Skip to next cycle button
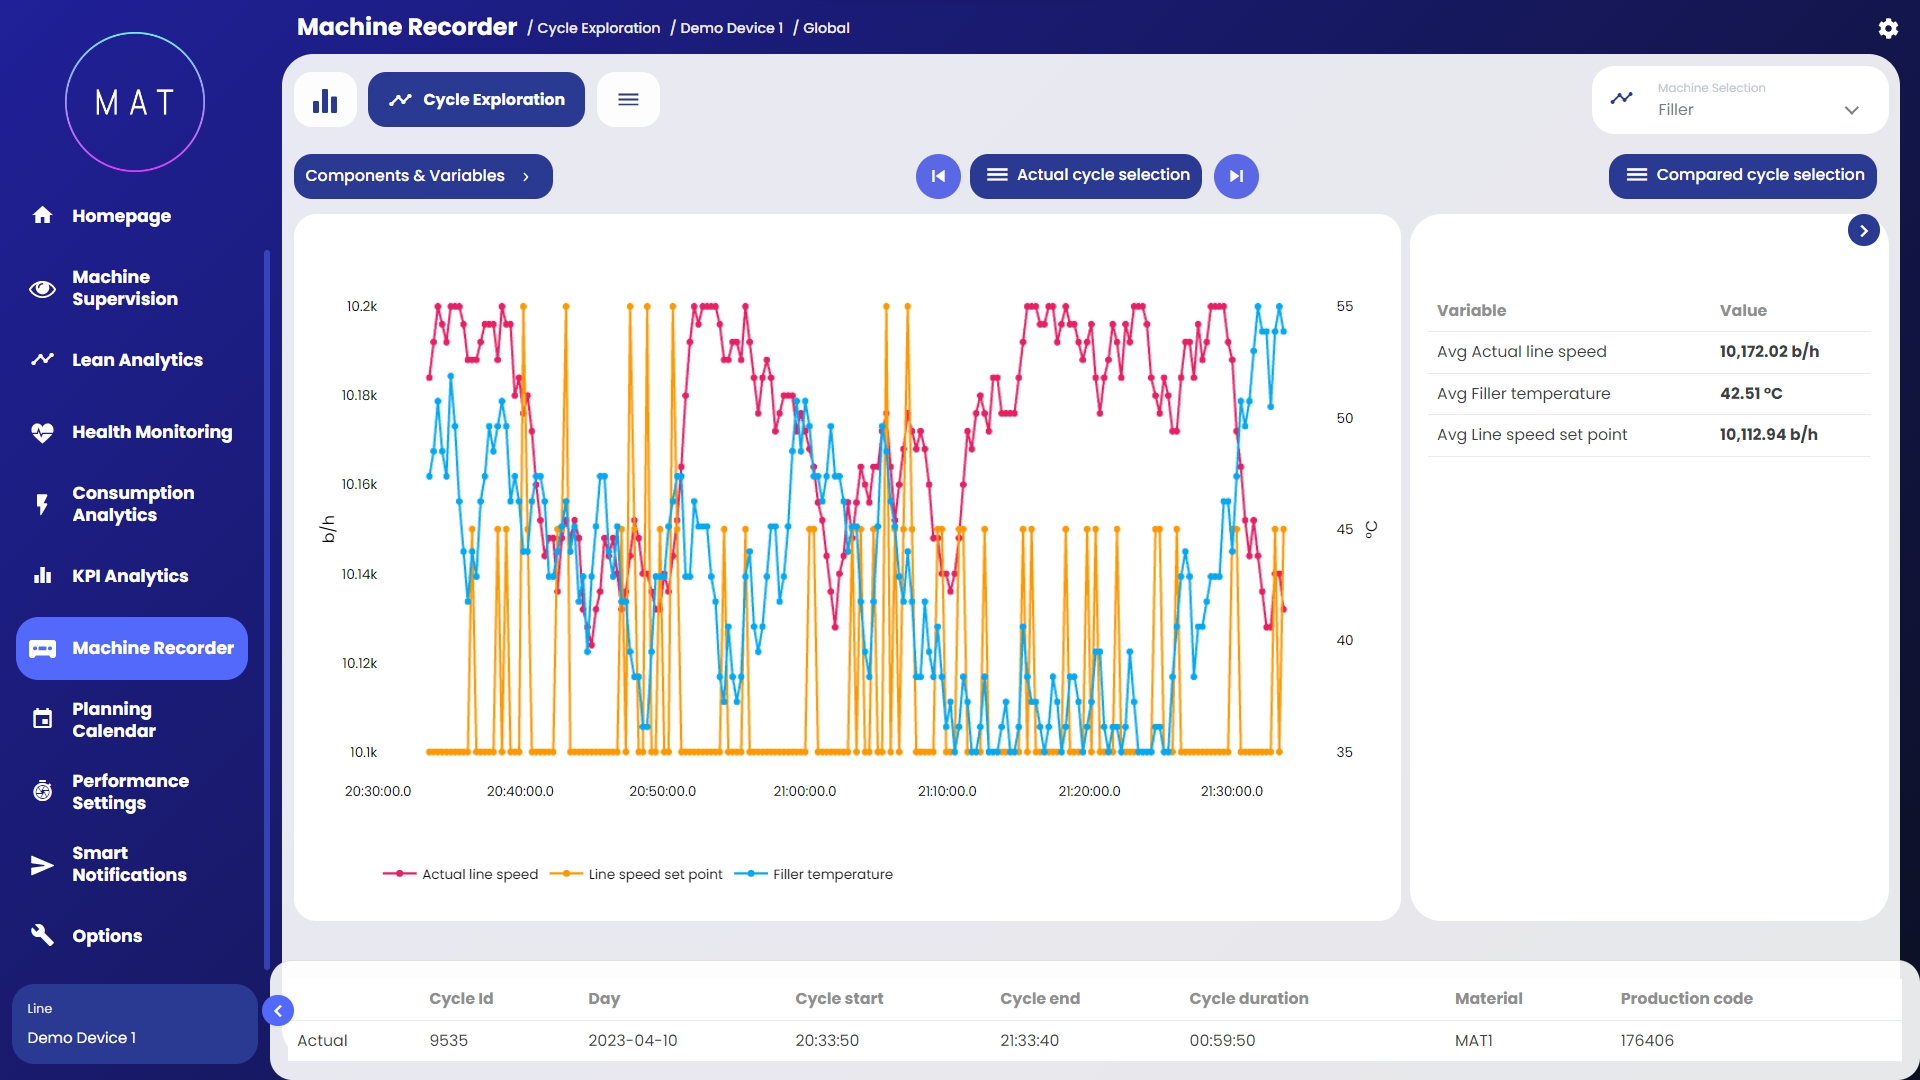Viewport: 1920px width, 1080px height. (x=1236, y=176)
